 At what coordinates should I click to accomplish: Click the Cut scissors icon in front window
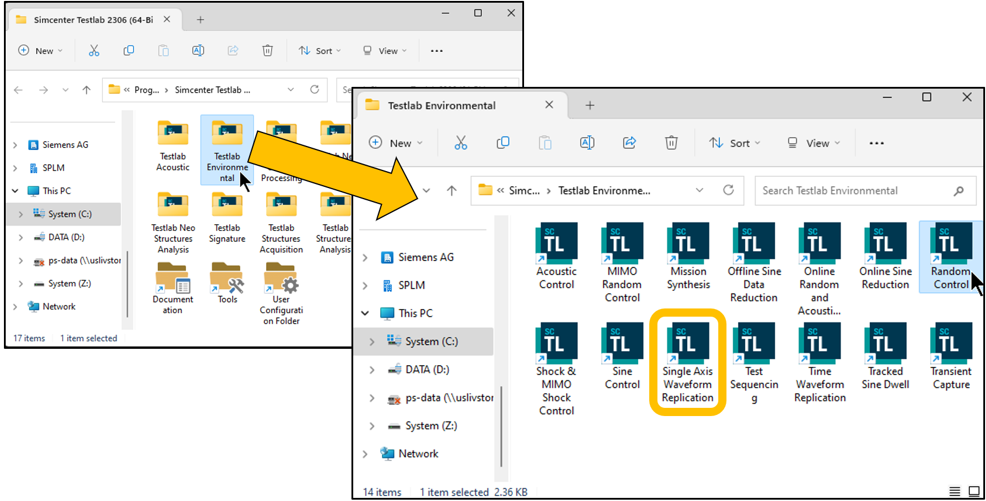(461, 143)
